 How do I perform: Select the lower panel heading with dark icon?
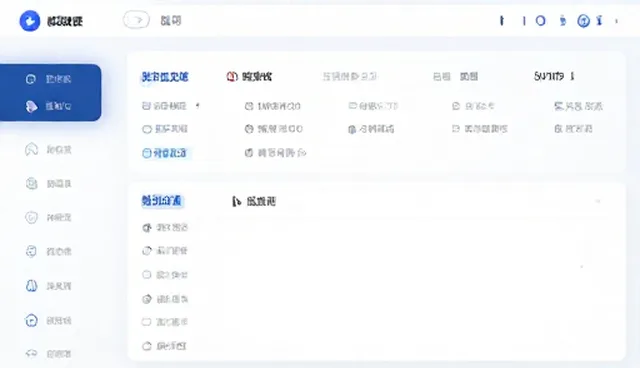(254, 201)
